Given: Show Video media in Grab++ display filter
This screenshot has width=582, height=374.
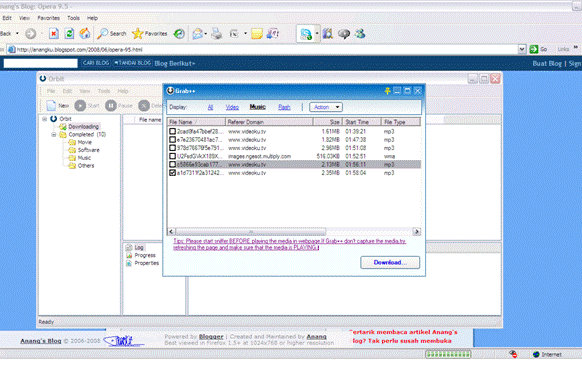Looking at the screenshot, I should pos(232,107).
